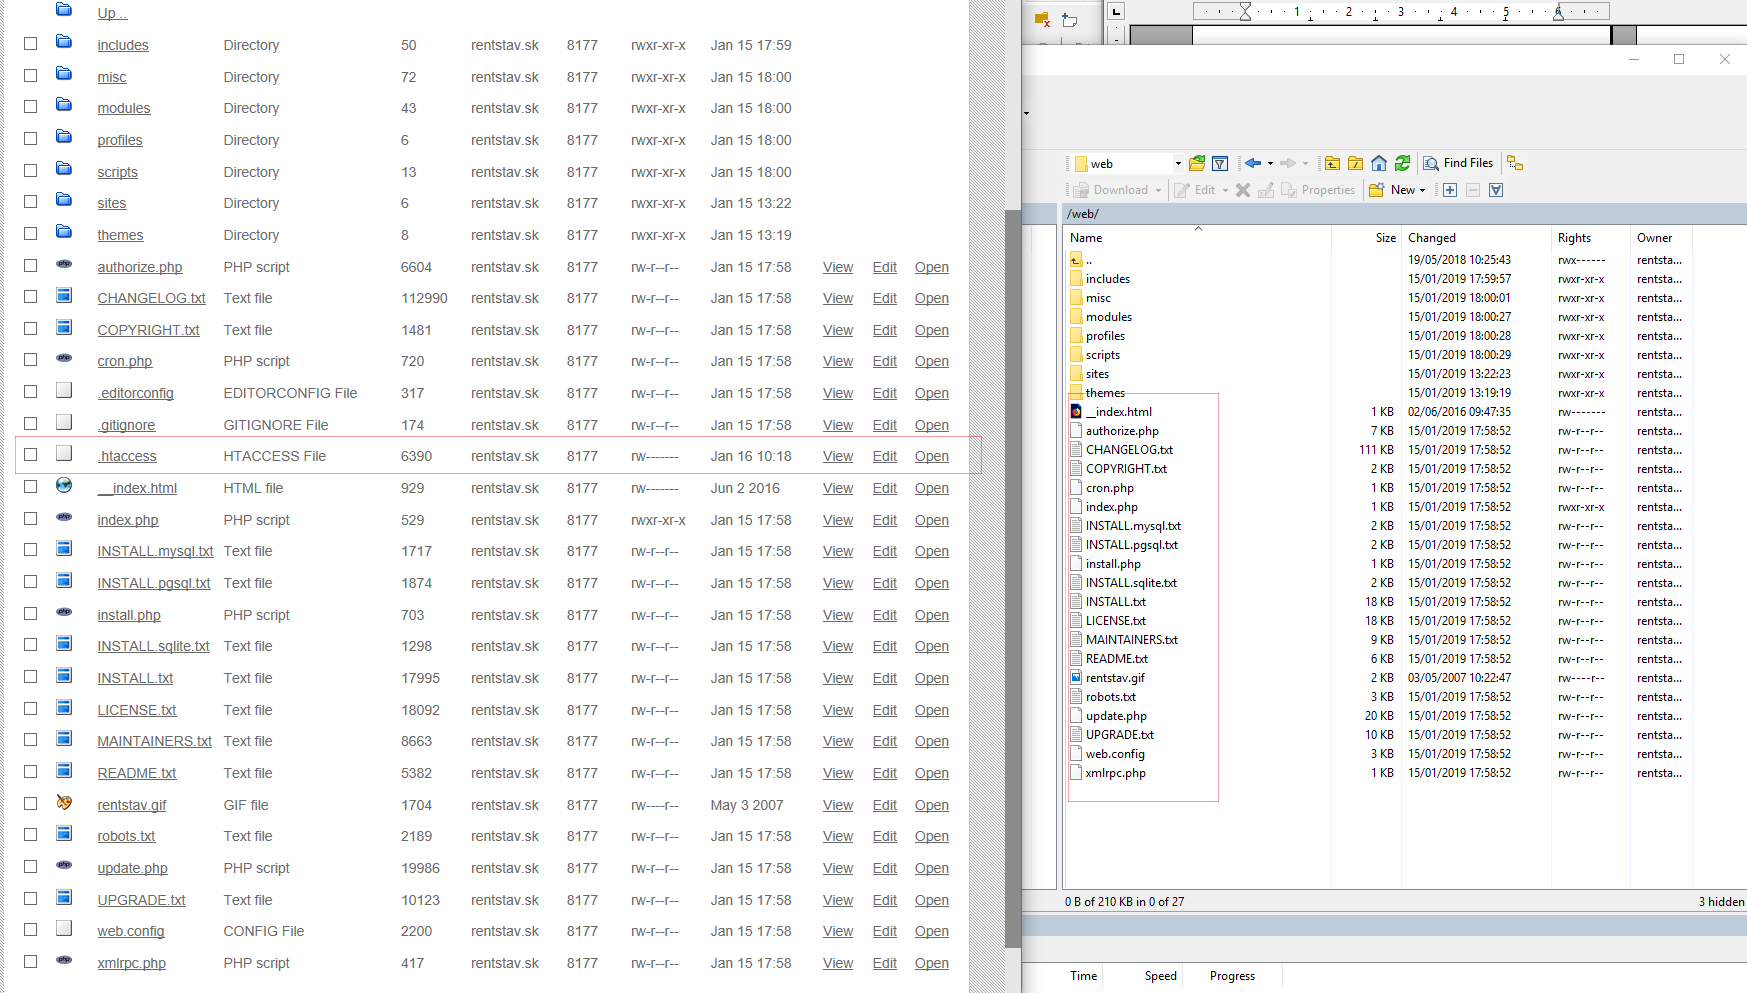Click the directory tree icon after Find Files
Image resolution: width=1747 pixels, height=993 pixels.
1515,163
